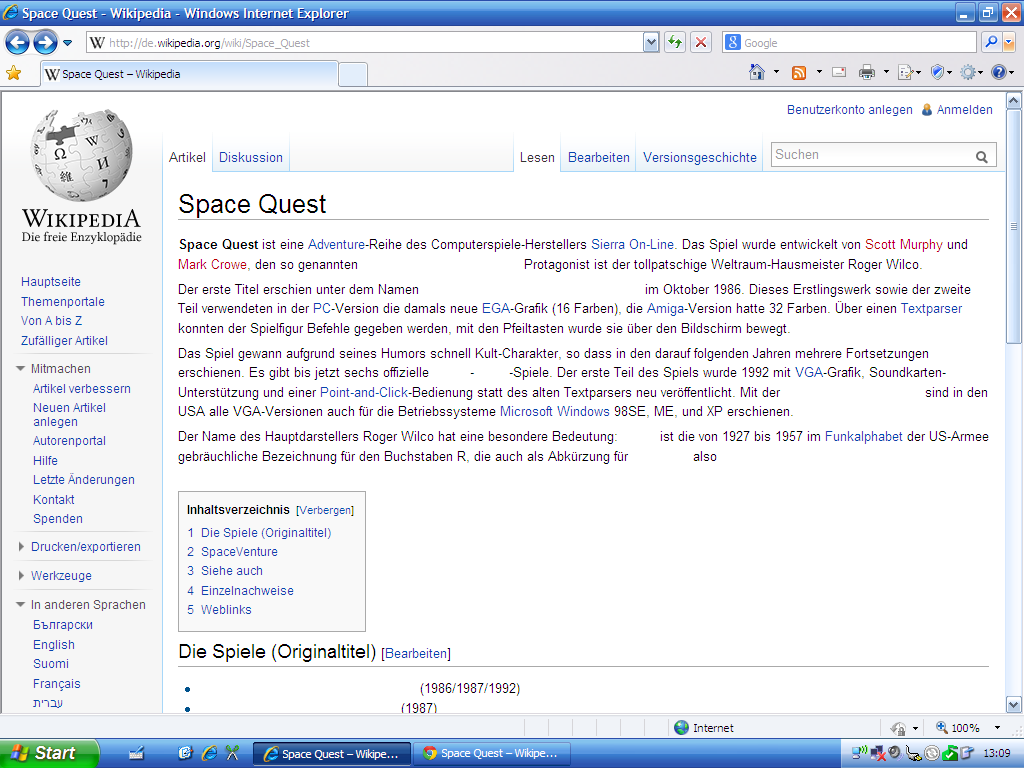Open the address bar history dropdown
The width and height of the screenshot is (1024, 768).
click(x=650, y=43)
